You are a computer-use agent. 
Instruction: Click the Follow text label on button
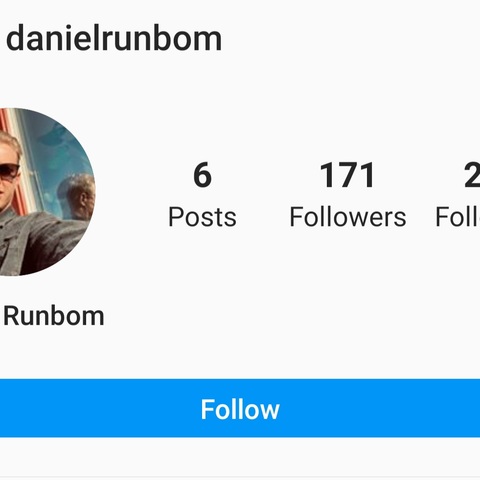click(240, 409)
